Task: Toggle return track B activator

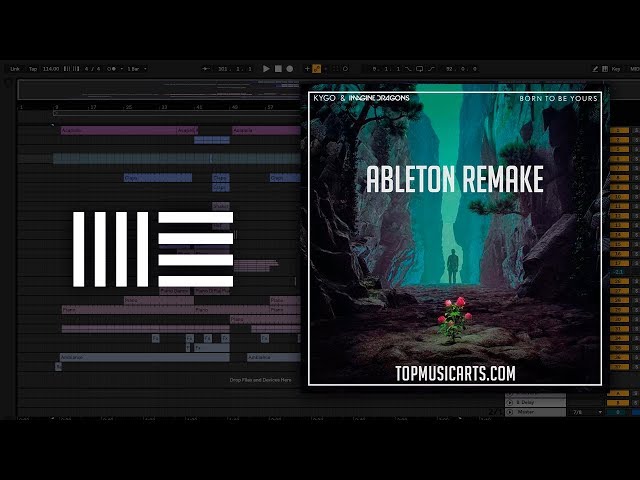Action: [x=618, y=403]
